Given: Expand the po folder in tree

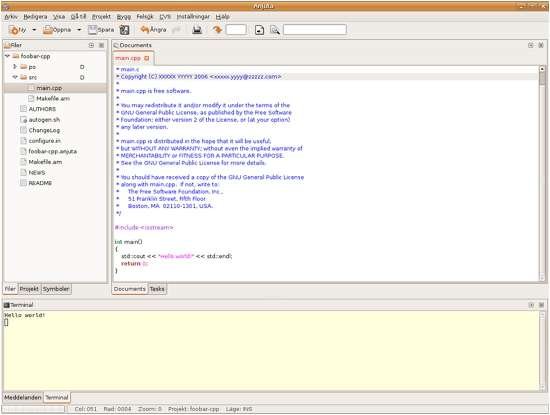Looking at the screenshot, I should [15, 66].
